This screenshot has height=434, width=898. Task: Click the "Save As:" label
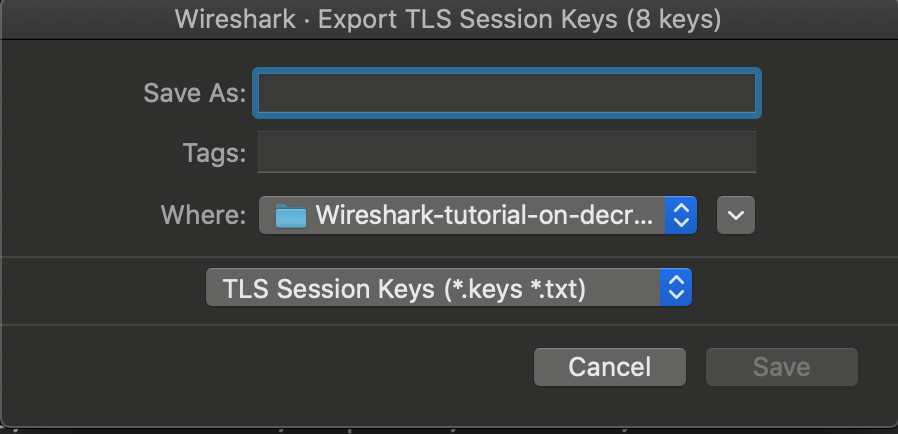pyautogui.click(x=194, y=93)
